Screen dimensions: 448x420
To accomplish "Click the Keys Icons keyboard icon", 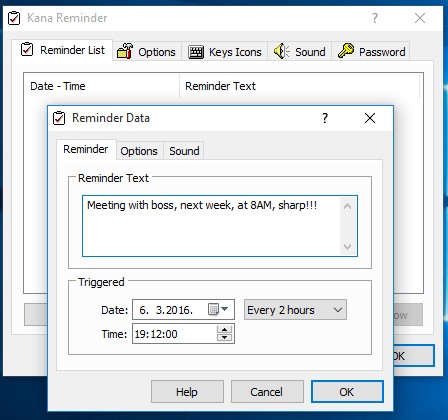I will coord(196,52).
